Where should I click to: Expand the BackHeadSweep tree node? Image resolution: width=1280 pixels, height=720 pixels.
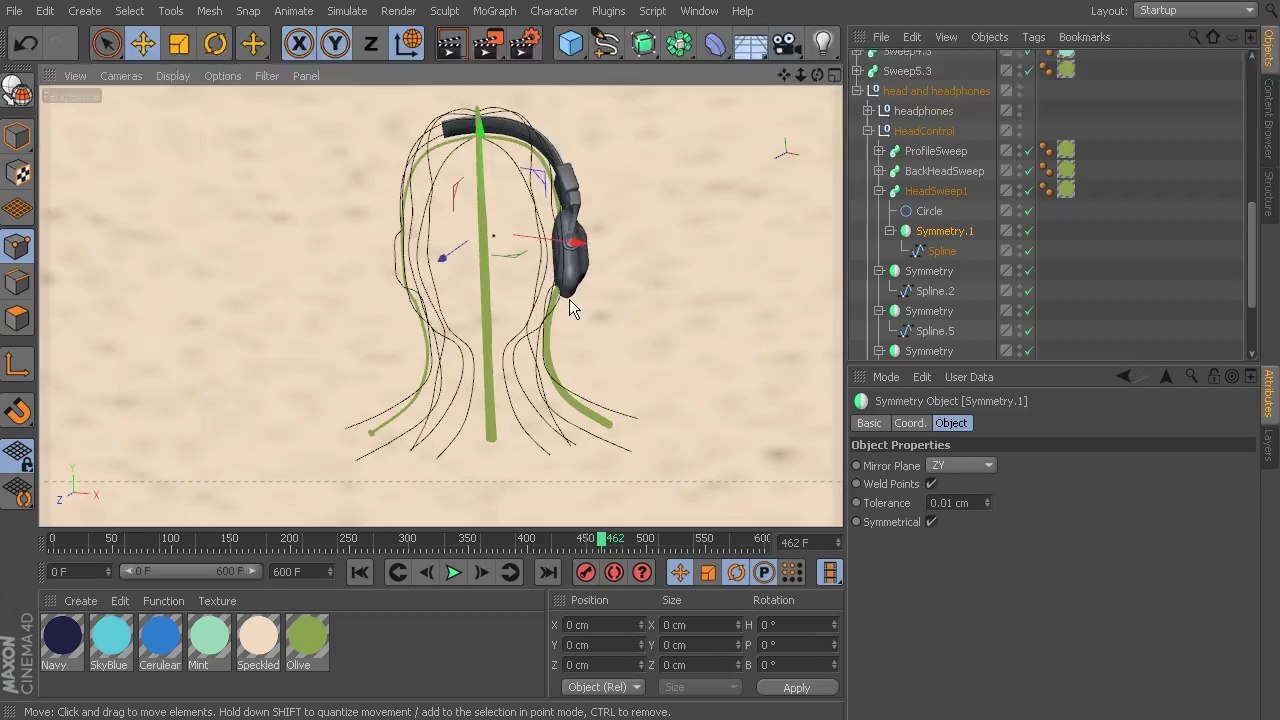(x=879, y=171)
